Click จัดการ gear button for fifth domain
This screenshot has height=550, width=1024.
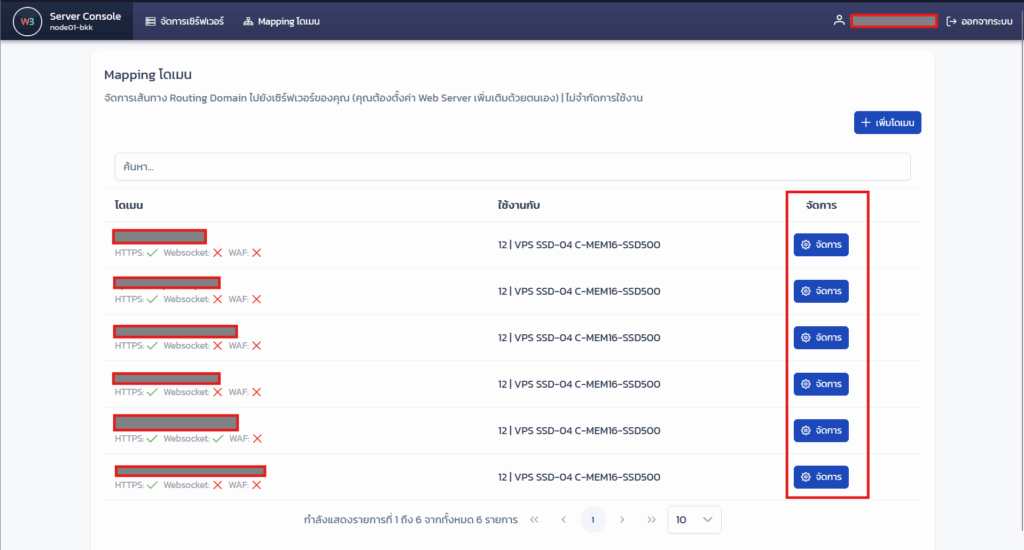tap(821, 430)
